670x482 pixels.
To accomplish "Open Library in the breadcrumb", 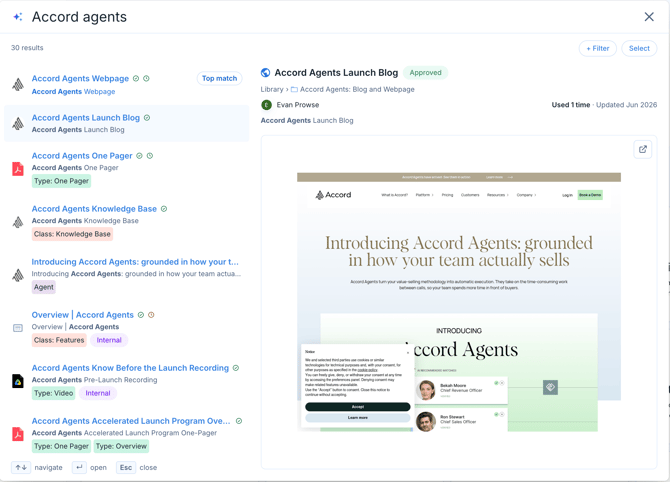I will (x=272, y=89).
